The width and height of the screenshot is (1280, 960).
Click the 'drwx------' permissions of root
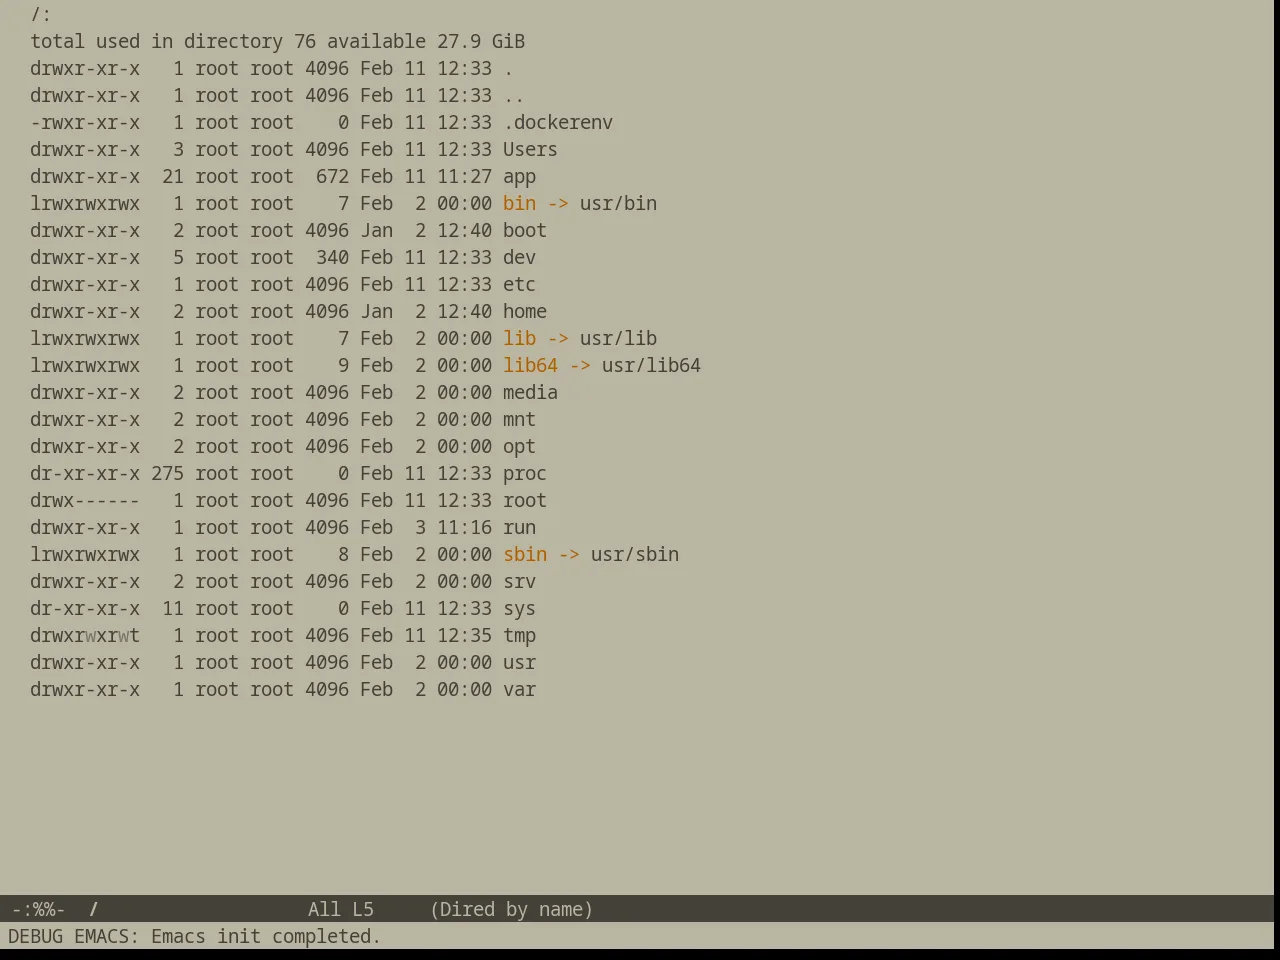pyautogui.click(x=85, y=500)
